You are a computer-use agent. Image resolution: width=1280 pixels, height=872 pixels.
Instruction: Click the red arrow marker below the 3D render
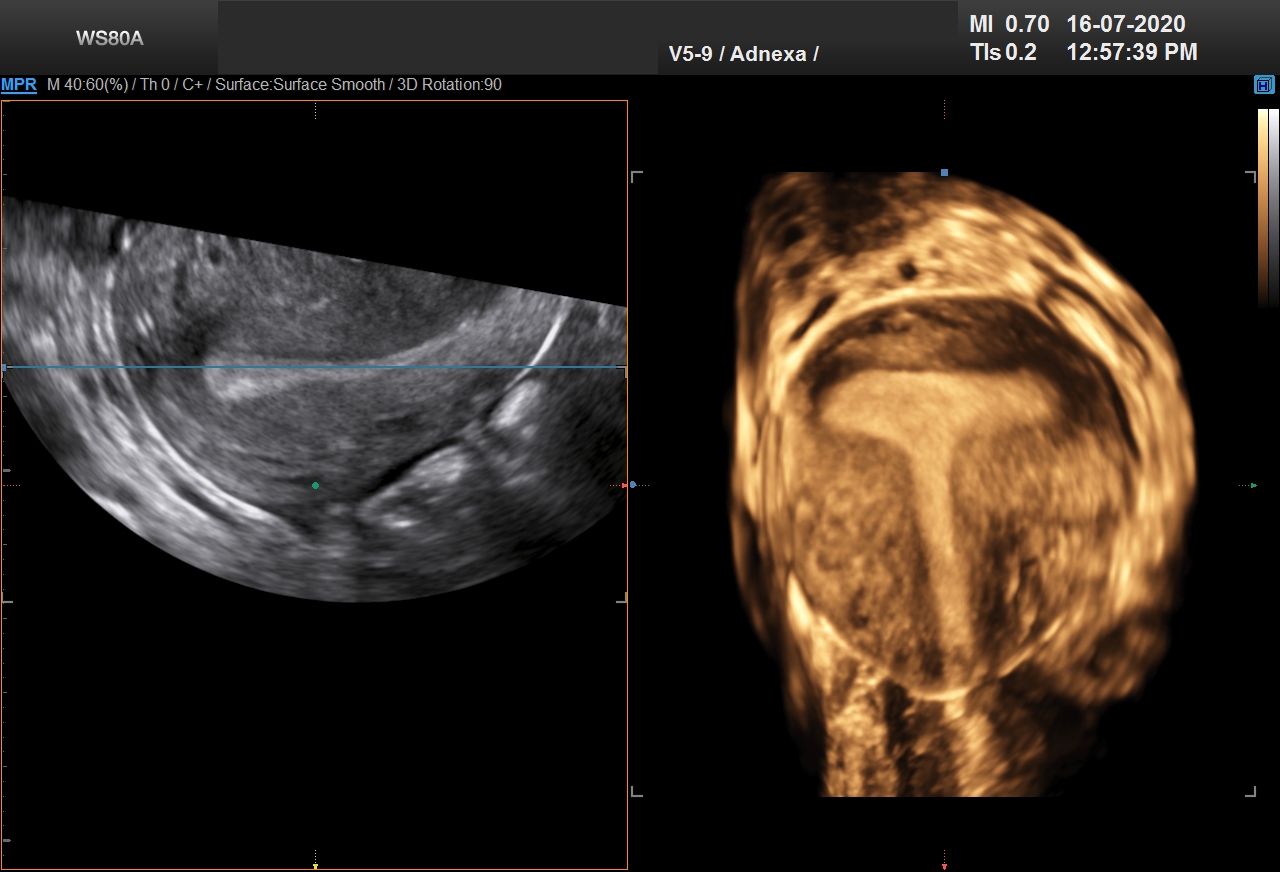[944, 866]
